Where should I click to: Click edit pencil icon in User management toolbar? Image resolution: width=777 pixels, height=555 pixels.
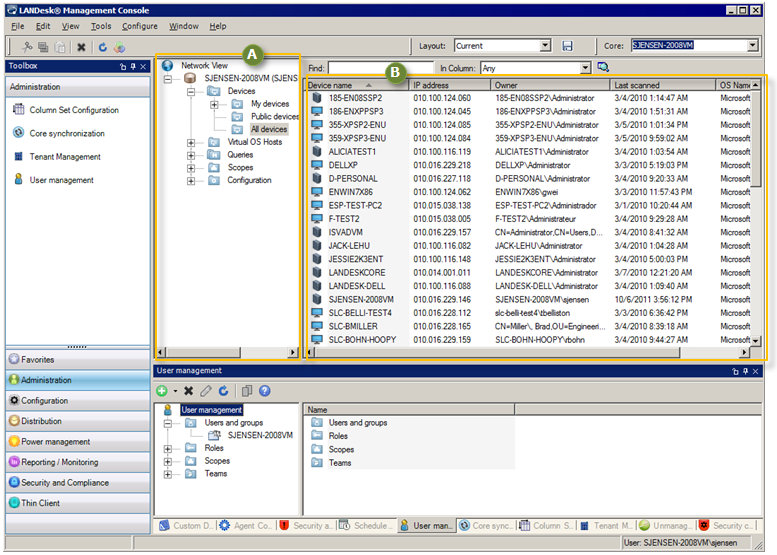click(x=206, y=391)
